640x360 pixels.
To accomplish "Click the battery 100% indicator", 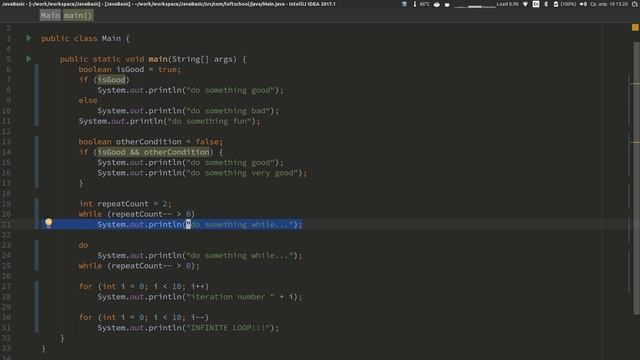I will [565, 4].
